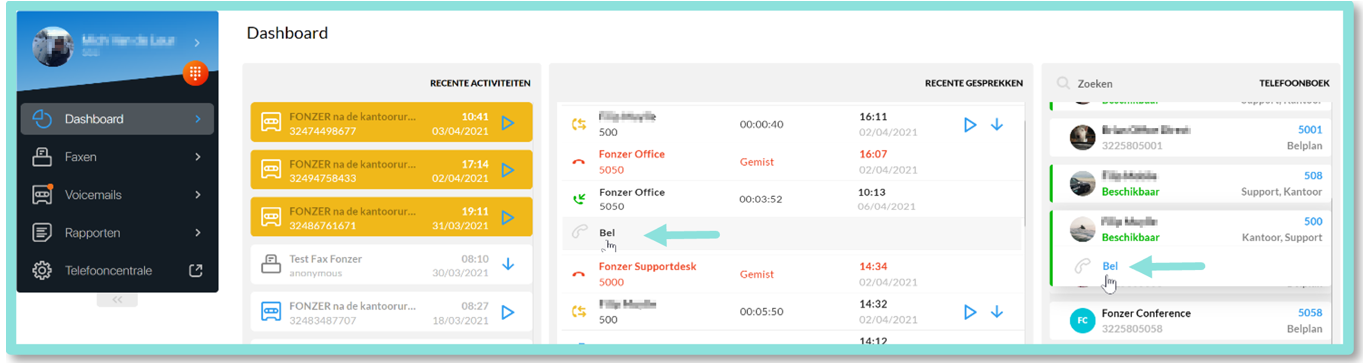Open the Rapporten menu item
Screen dimensions: 1363x363
coord(117,233)
